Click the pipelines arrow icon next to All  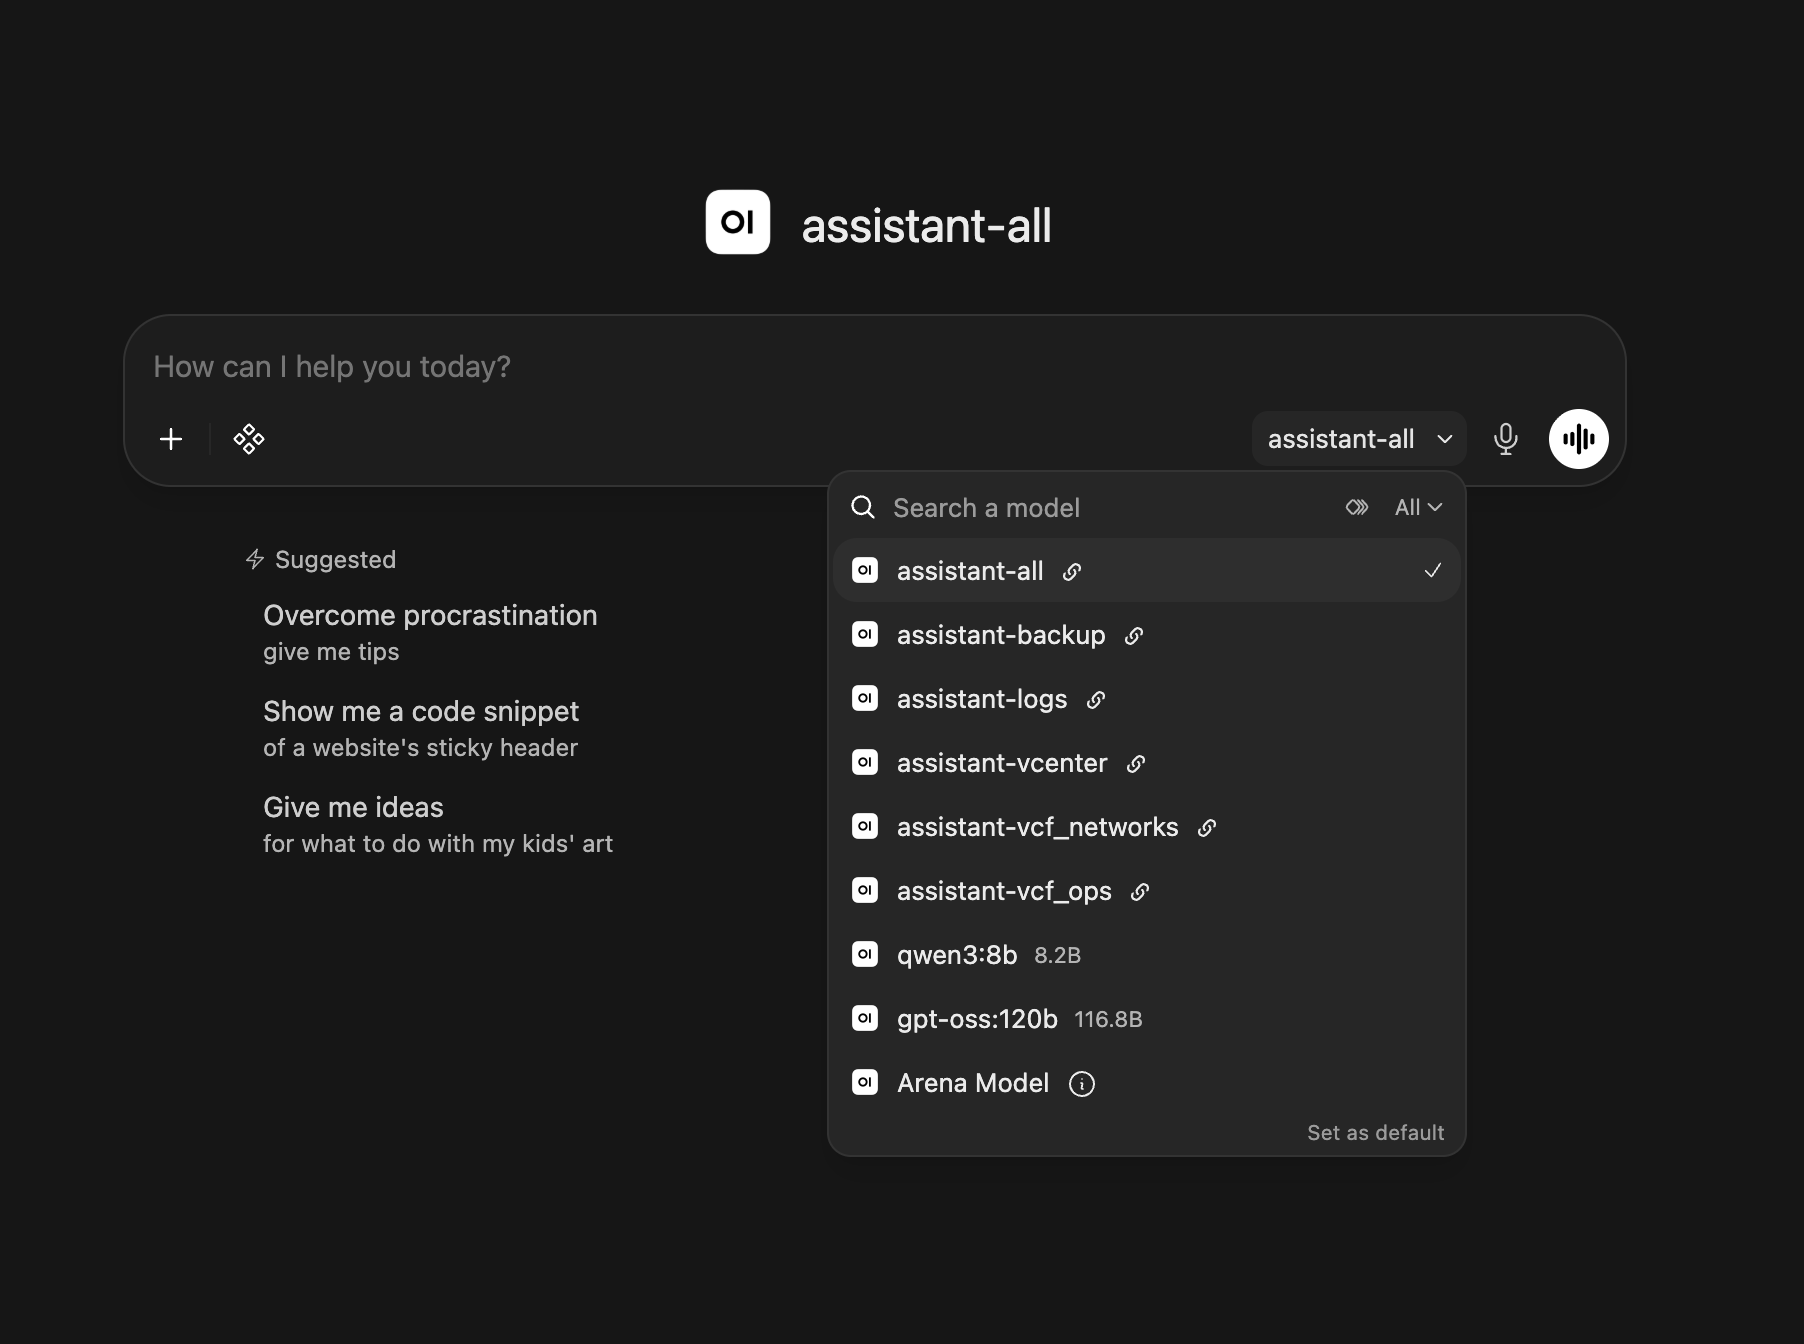1357,507
